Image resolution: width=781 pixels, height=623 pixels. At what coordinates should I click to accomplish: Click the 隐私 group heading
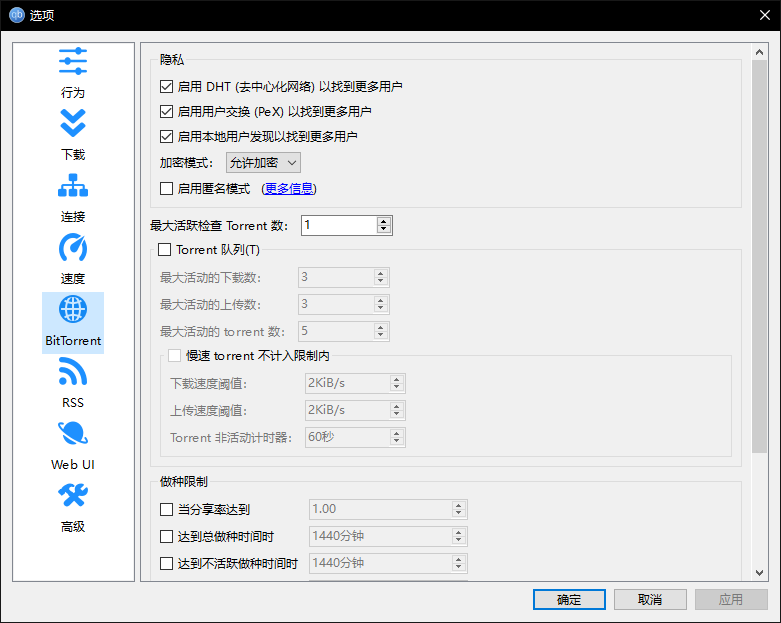point(172,60)
